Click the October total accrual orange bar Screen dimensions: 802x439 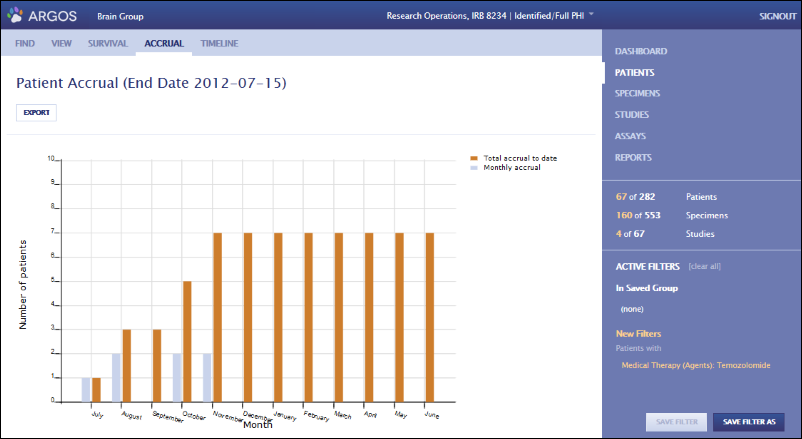[x=187, y=341]
